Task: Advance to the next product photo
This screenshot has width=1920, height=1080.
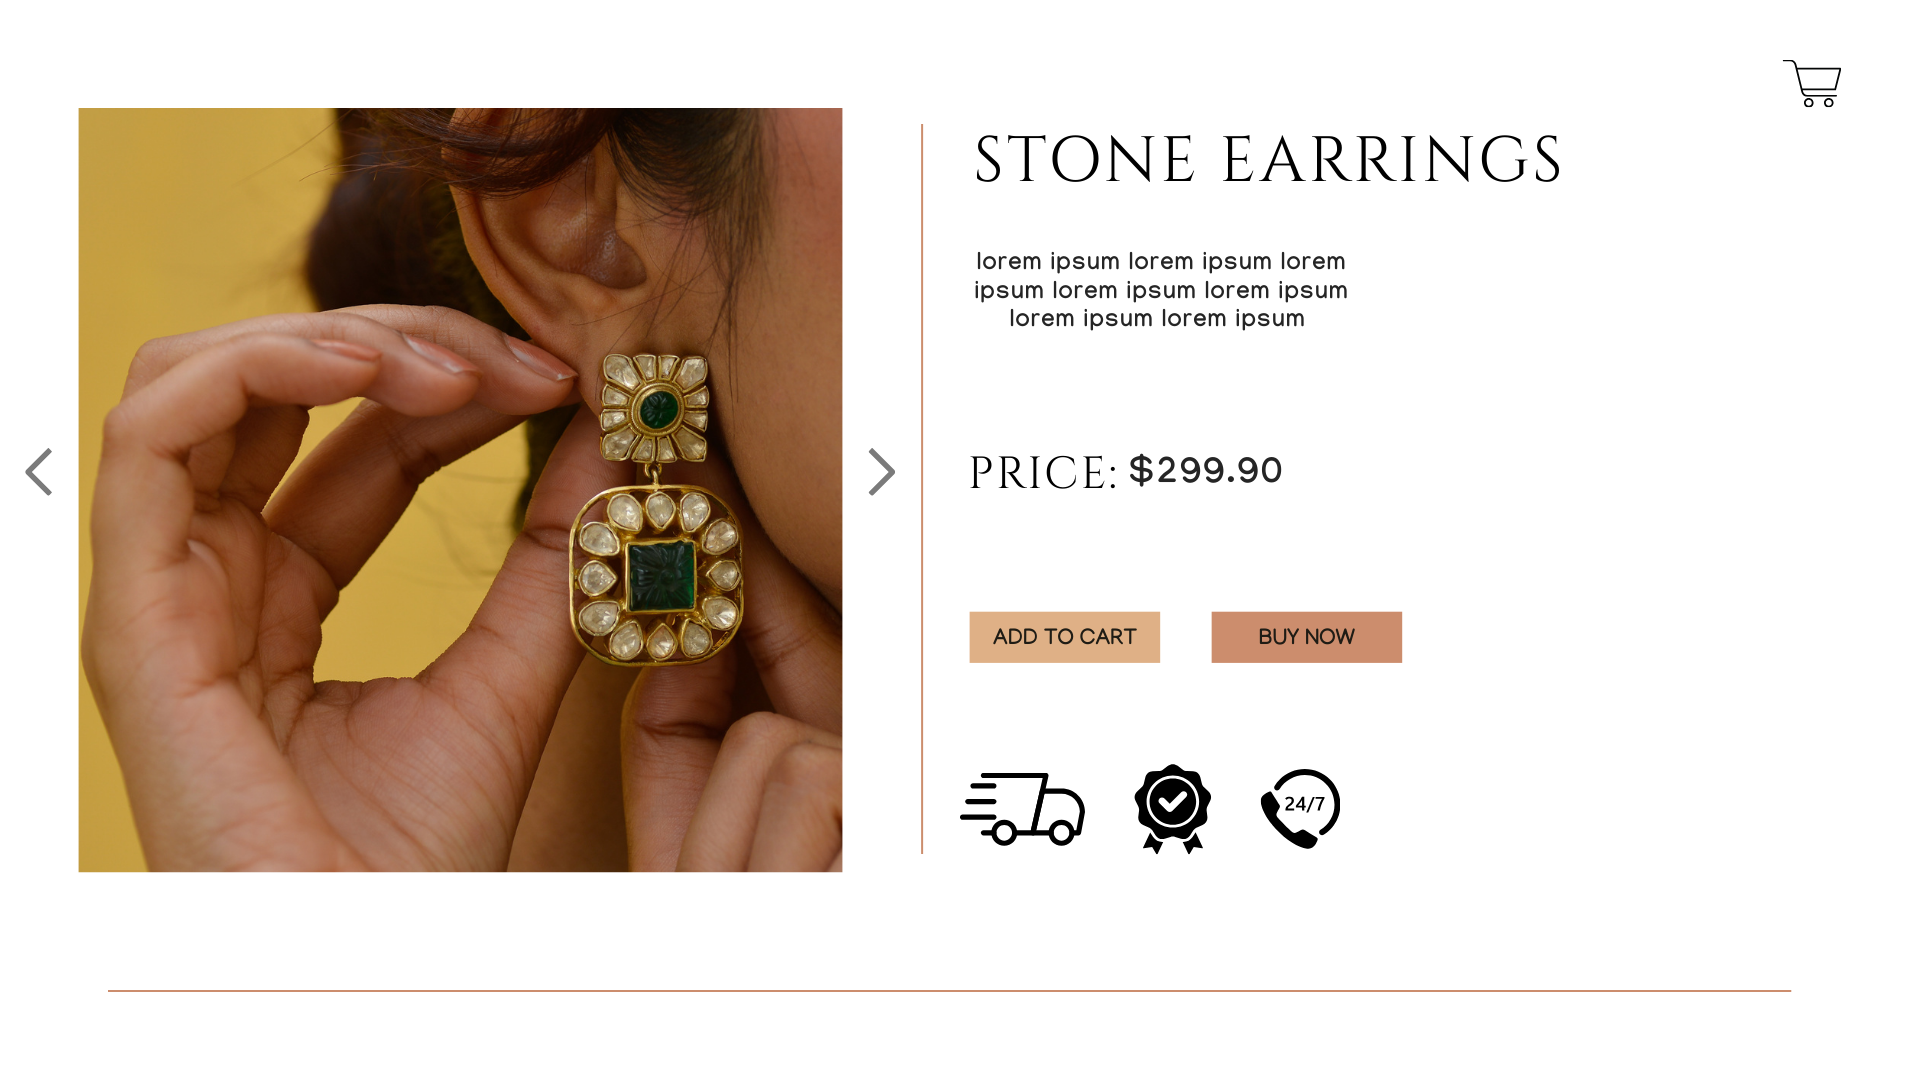Action: 881,472
